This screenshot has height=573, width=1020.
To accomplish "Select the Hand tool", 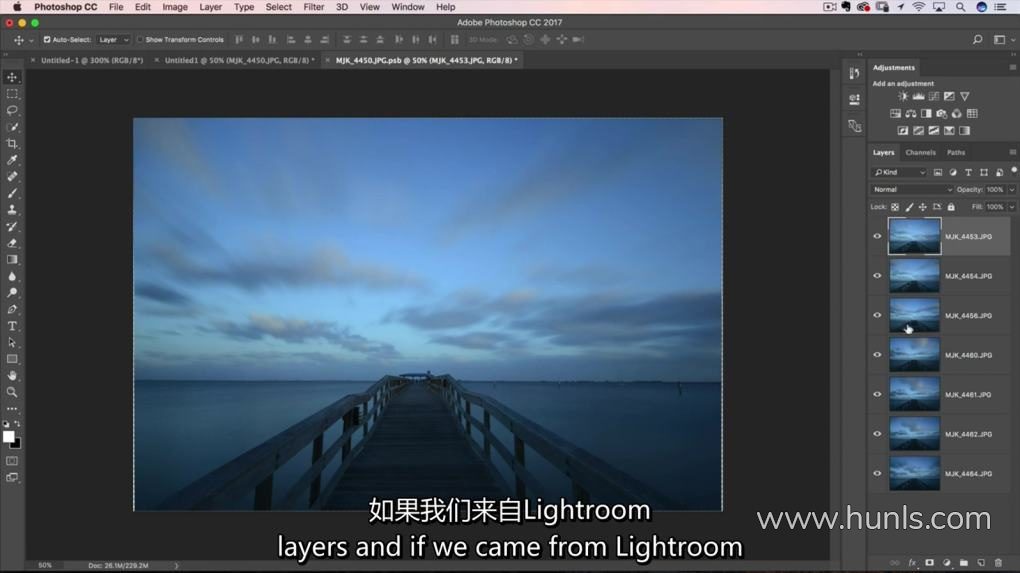I will (12, 376).
